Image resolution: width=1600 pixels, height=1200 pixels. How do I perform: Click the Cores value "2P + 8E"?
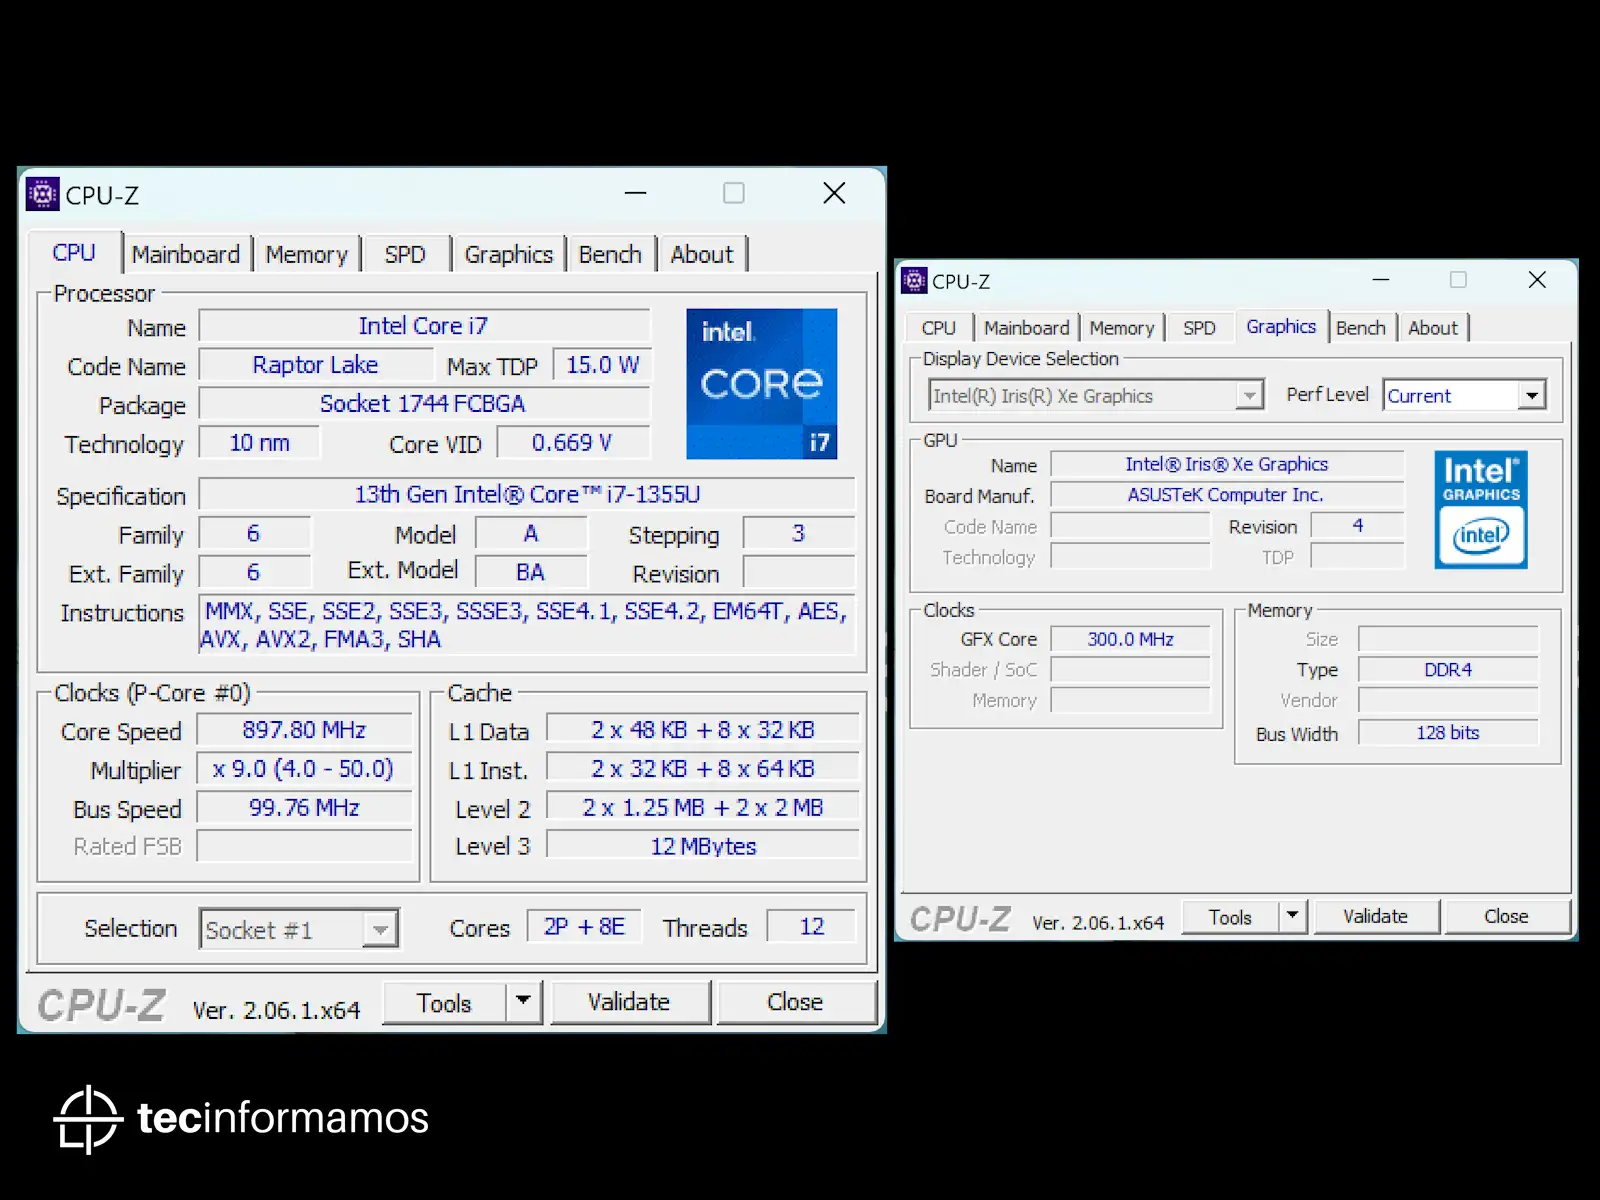coord(584,927)
